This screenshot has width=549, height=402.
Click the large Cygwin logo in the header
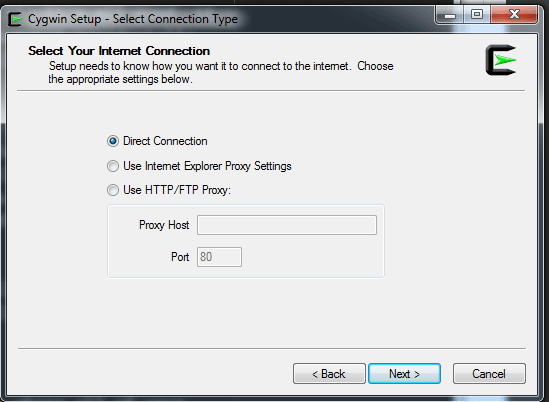(x=501, y=60)
